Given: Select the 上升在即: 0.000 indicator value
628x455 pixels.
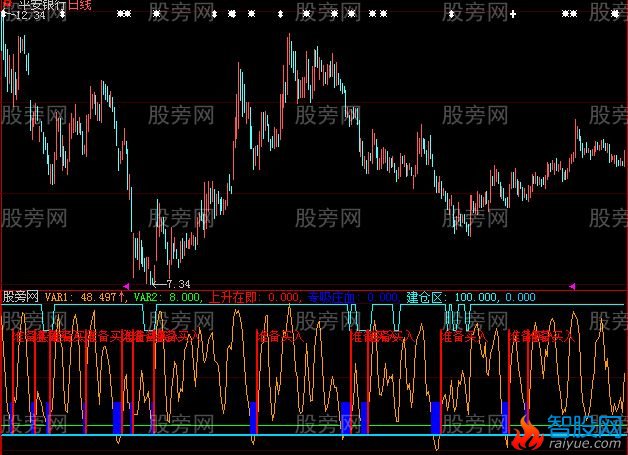Looking at the screenshot, I should tap(254, 297).
